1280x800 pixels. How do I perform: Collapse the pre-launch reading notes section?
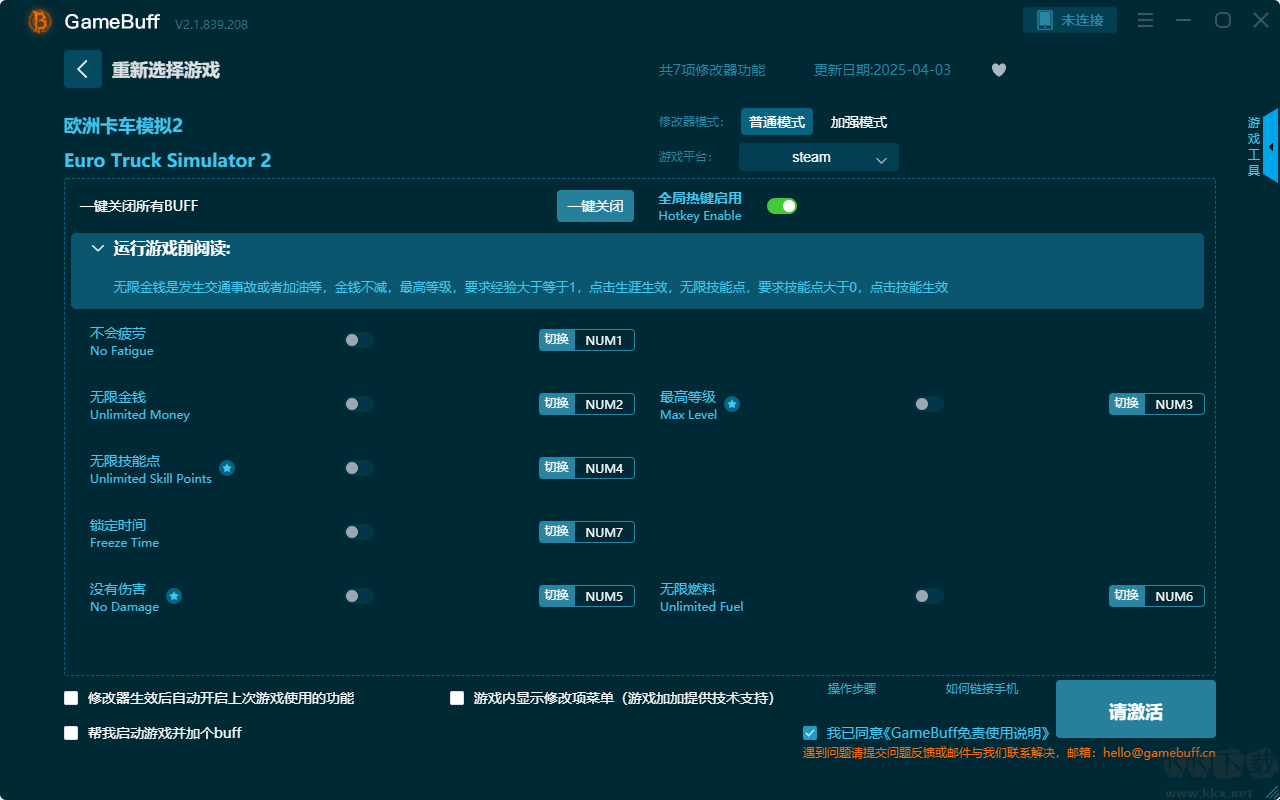98,249
